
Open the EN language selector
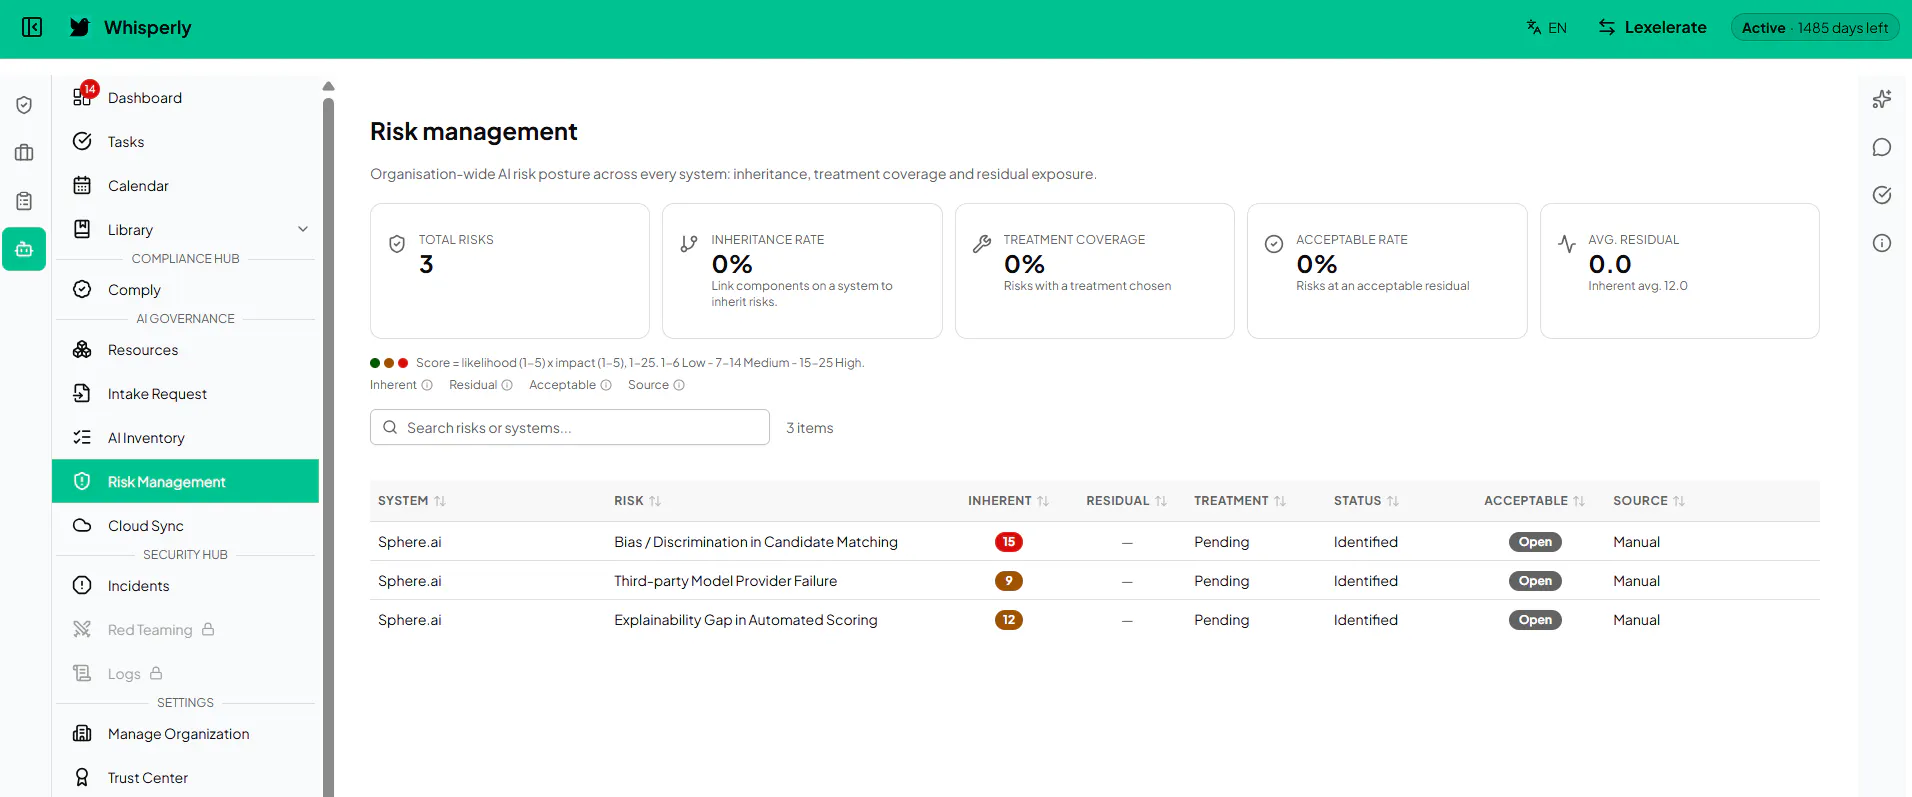pos(1546,28)
